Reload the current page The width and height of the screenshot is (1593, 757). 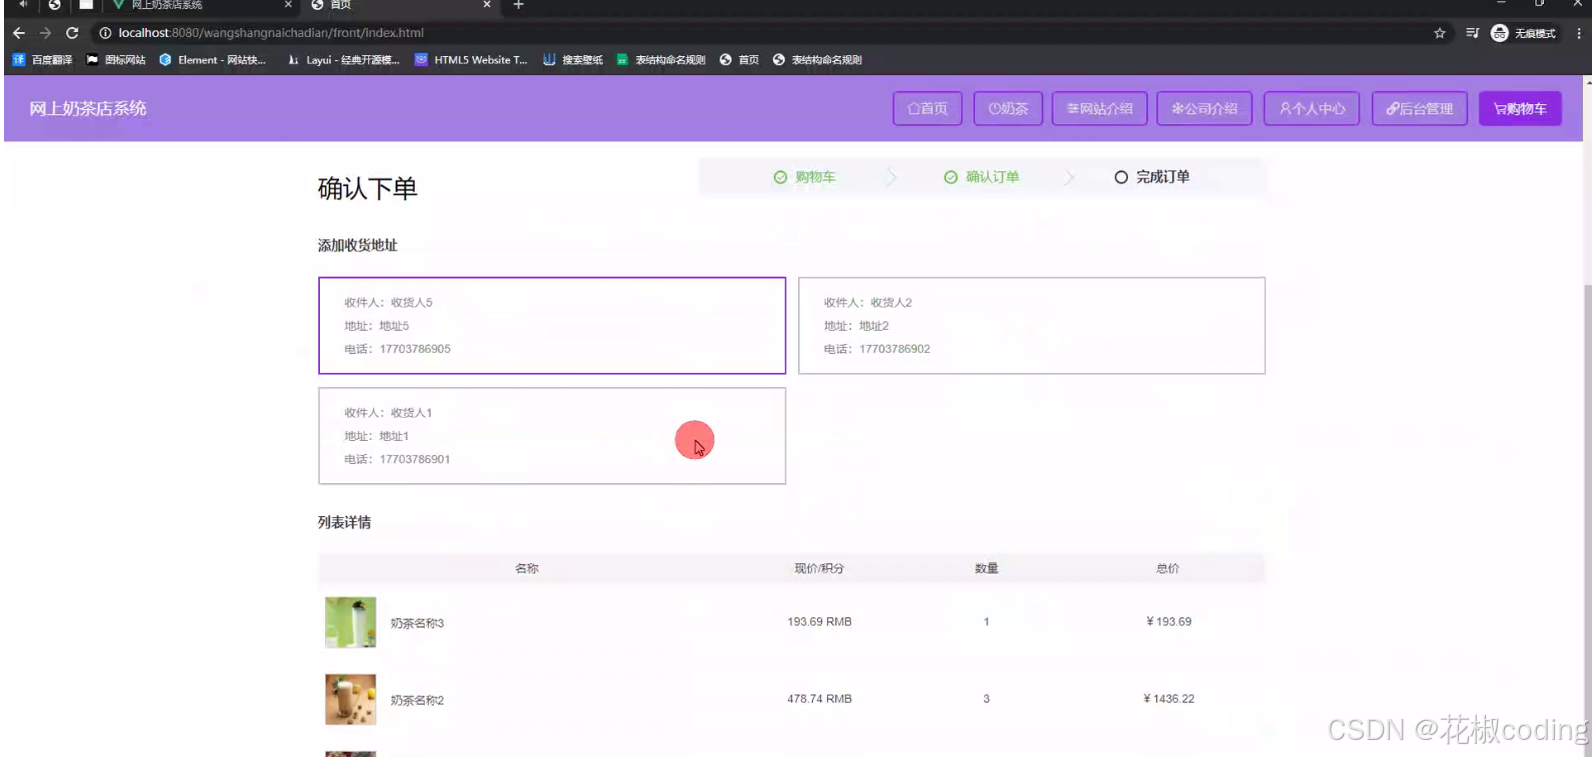click(72, 33)
